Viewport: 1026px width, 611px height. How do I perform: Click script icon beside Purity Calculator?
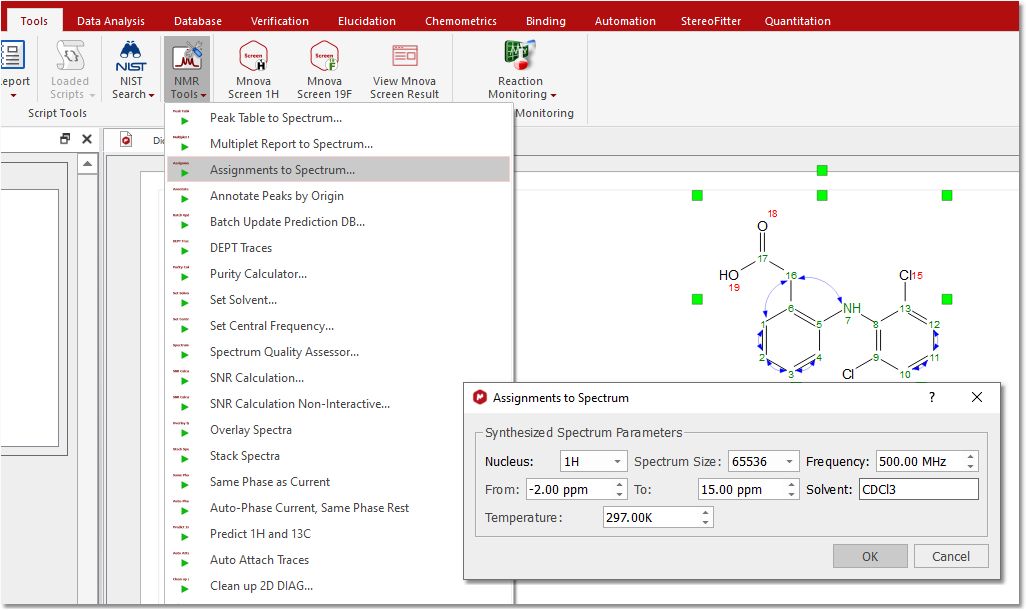point(181,273)
